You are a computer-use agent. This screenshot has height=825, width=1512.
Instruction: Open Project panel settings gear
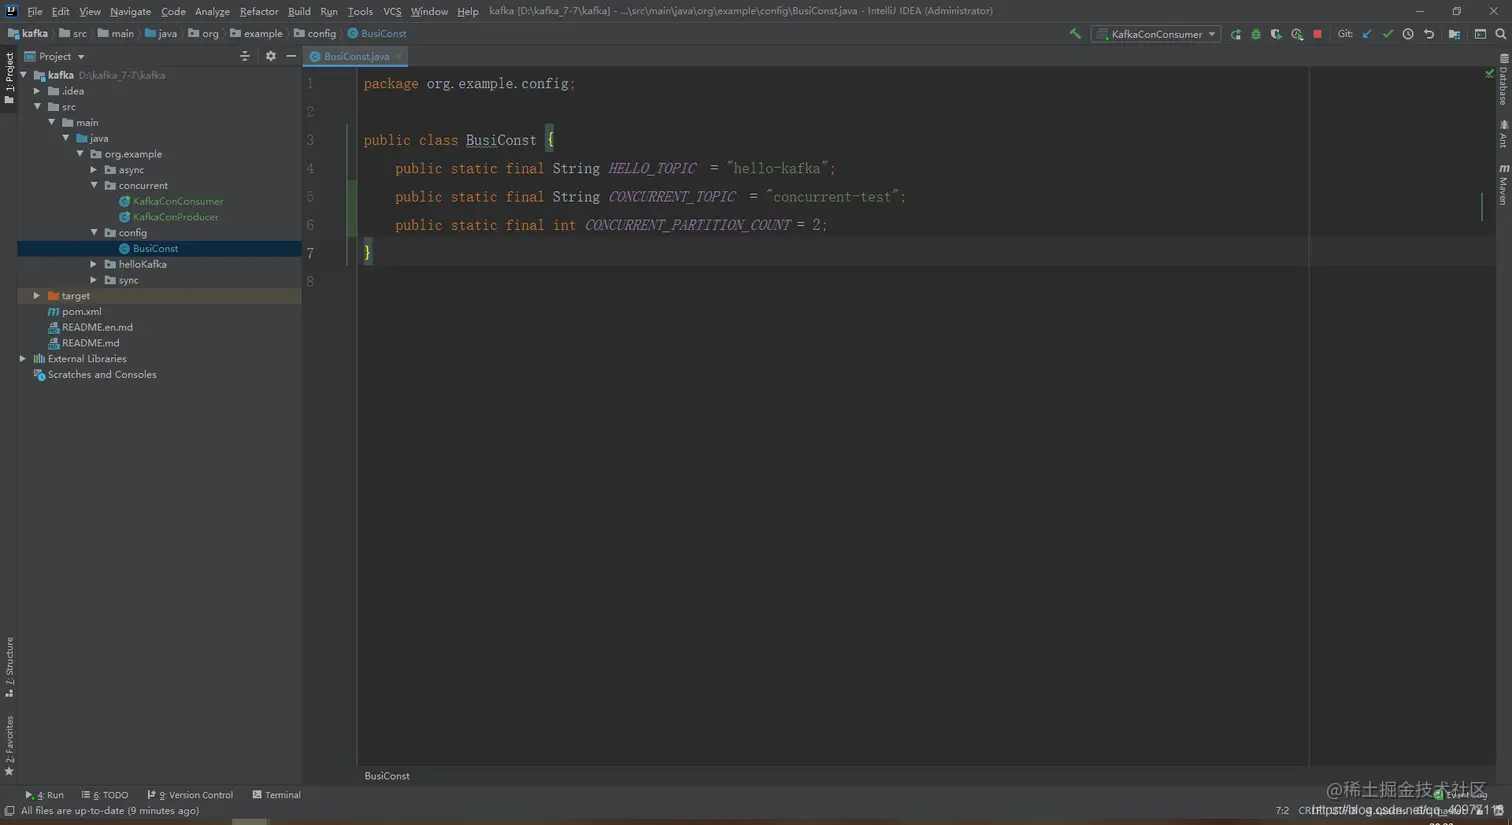pyautogui.click(x=270, y=57)
